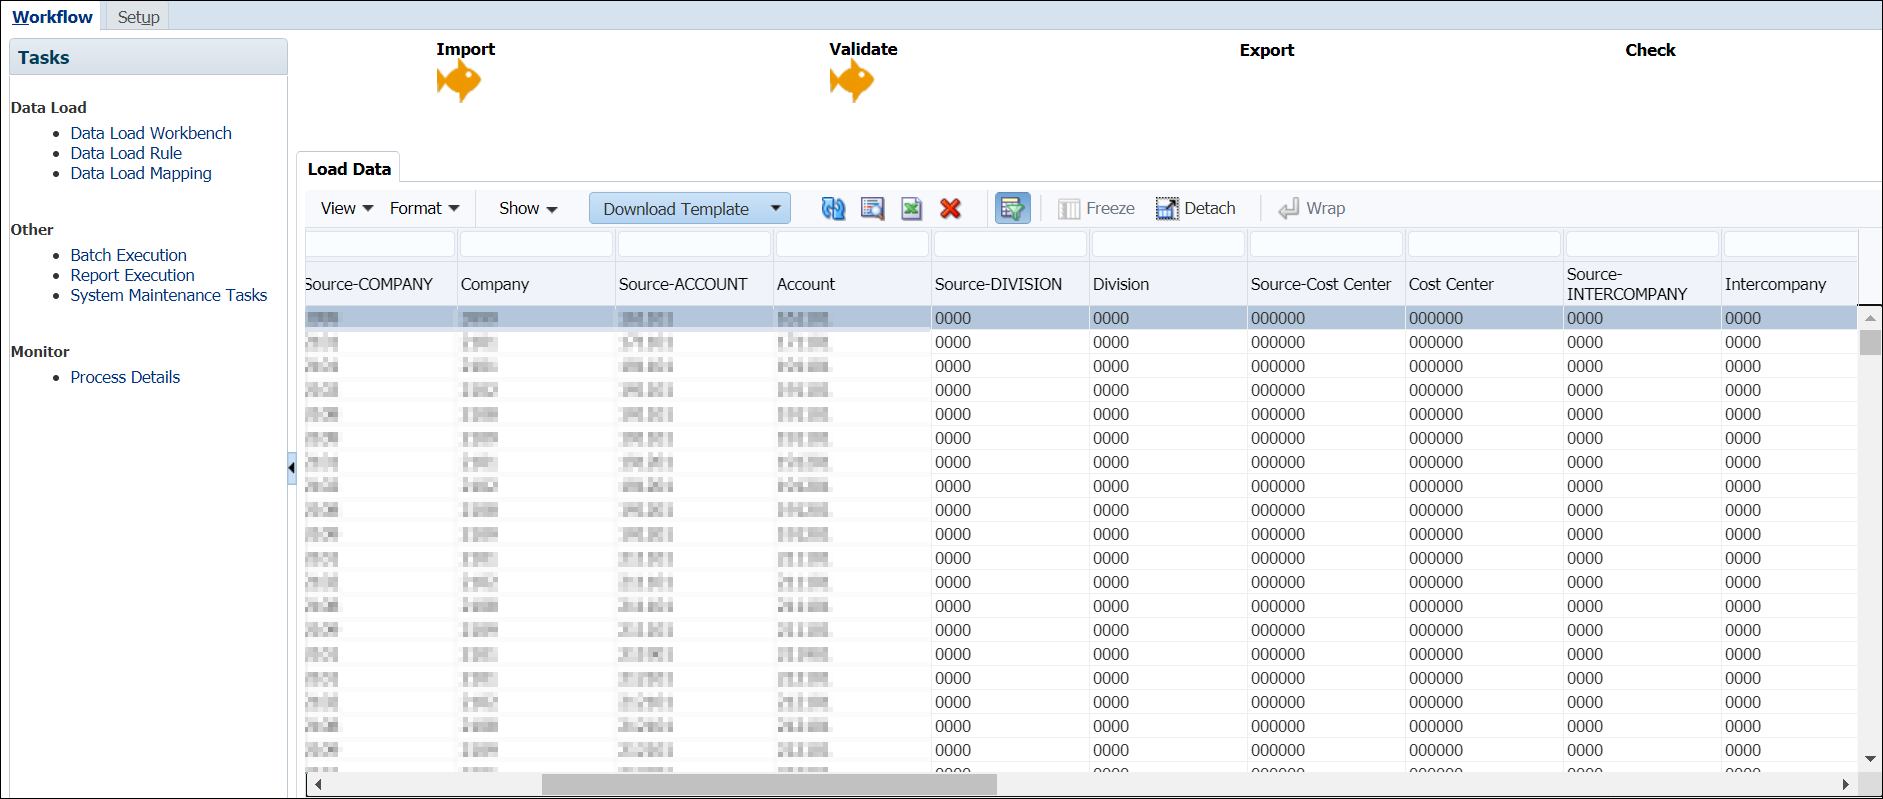Viewport: 1883px width, 799px height.
Task: Click the Cost Center column header
Action: click(x=1484, y=284)
